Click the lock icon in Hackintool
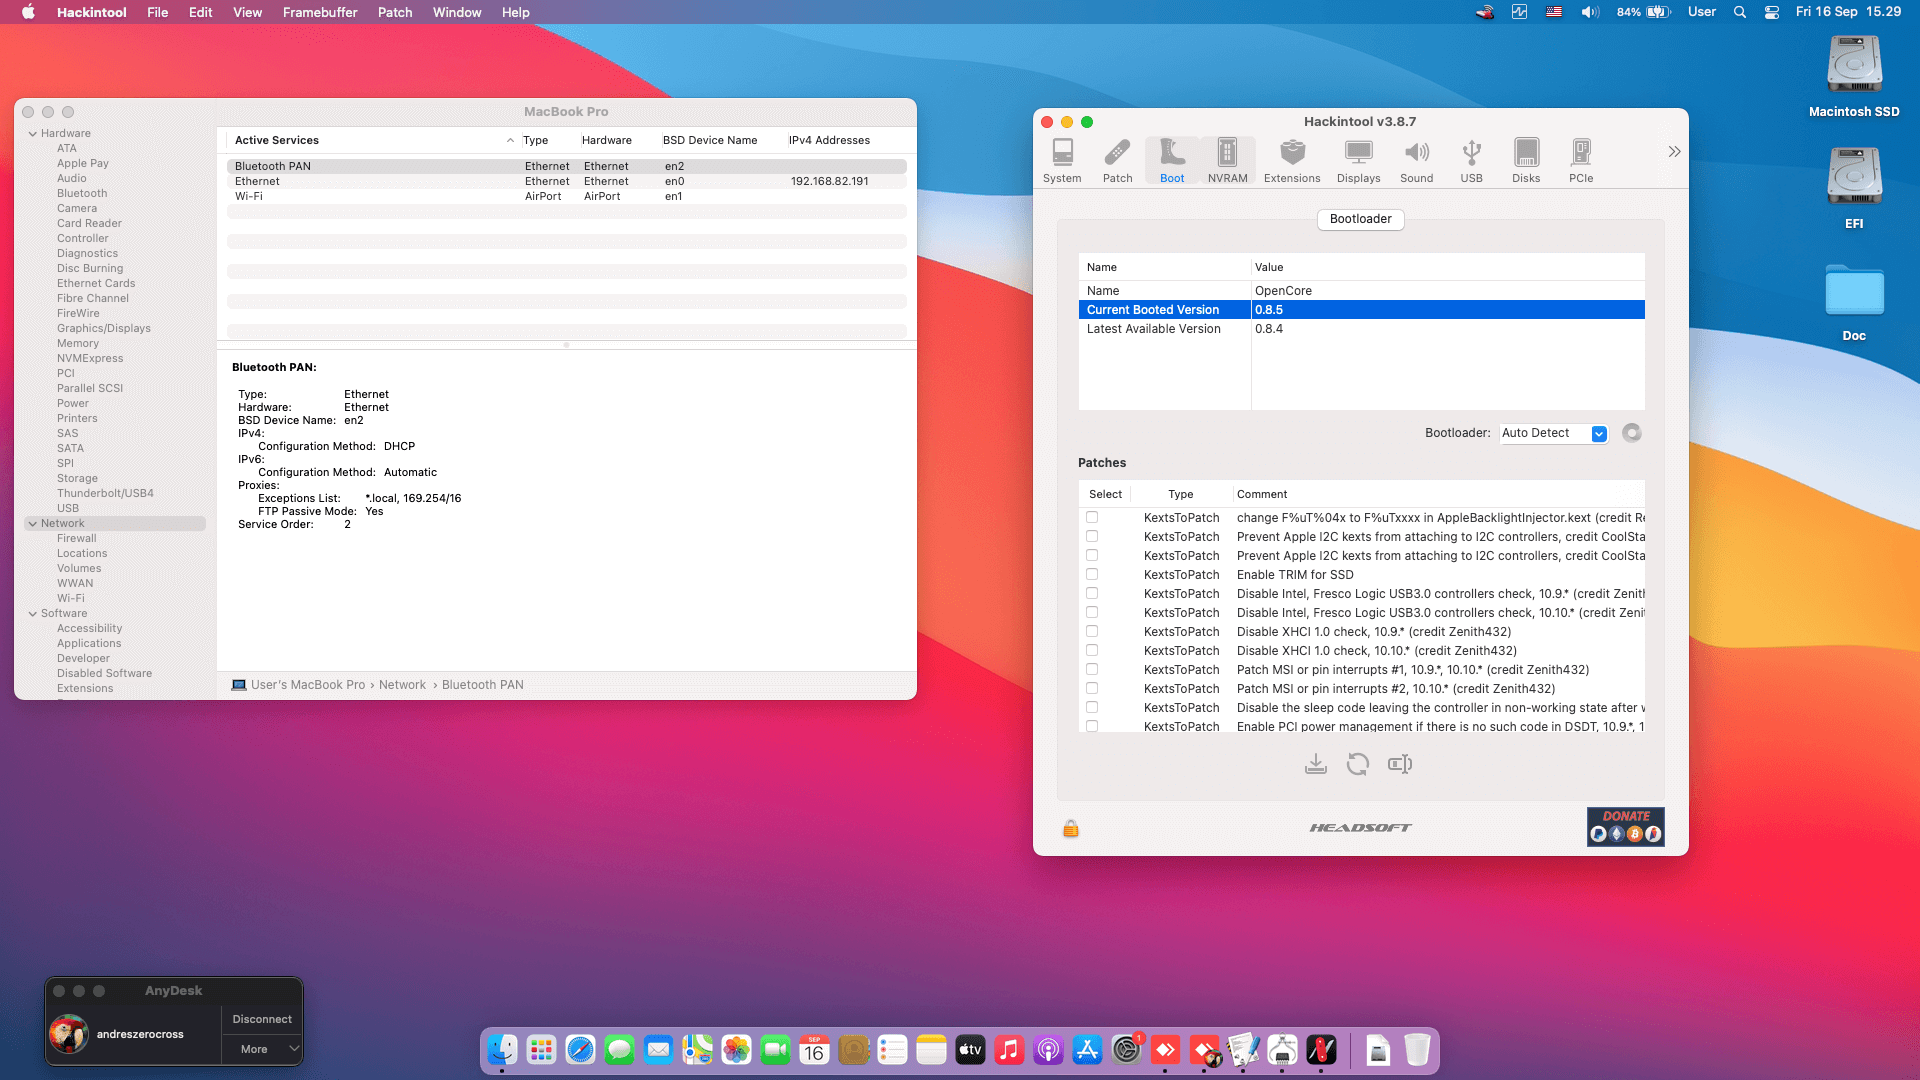The height and width of the screenshot is (1080, 1920). click(1071, 828)
